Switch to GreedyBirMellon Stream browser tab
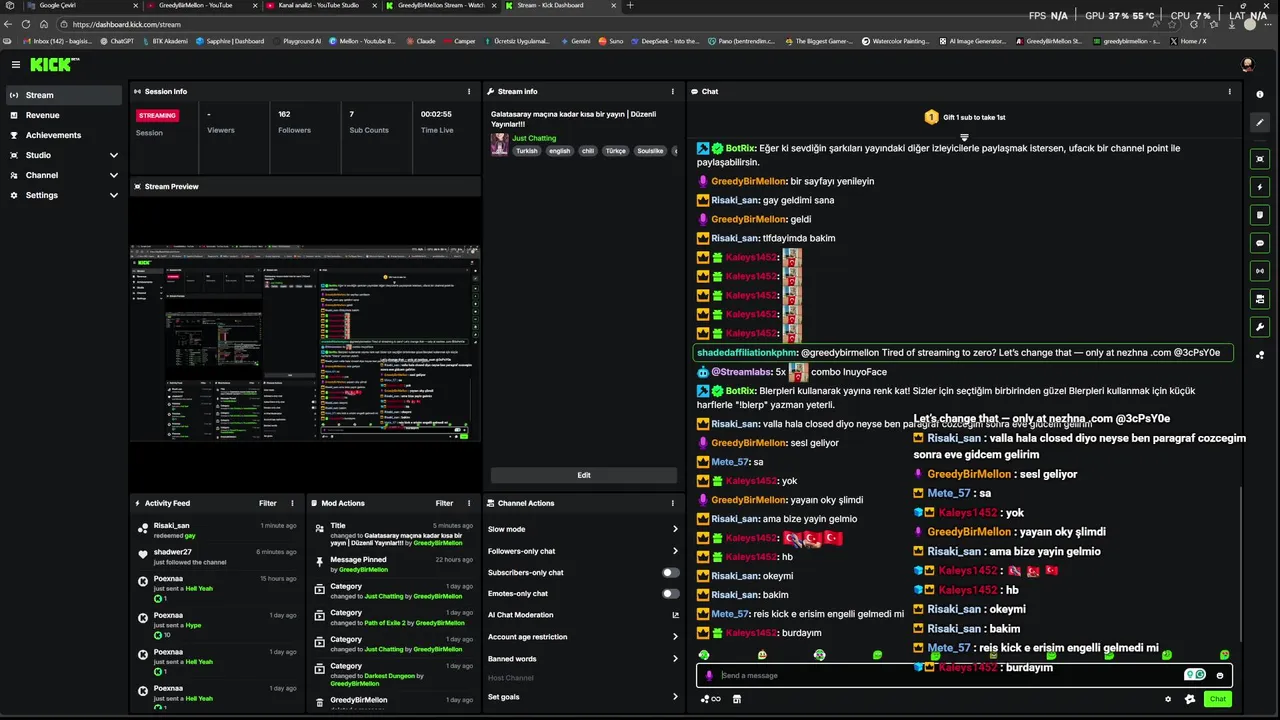Viewport: 1280px width, 720px height. (440, 6)
